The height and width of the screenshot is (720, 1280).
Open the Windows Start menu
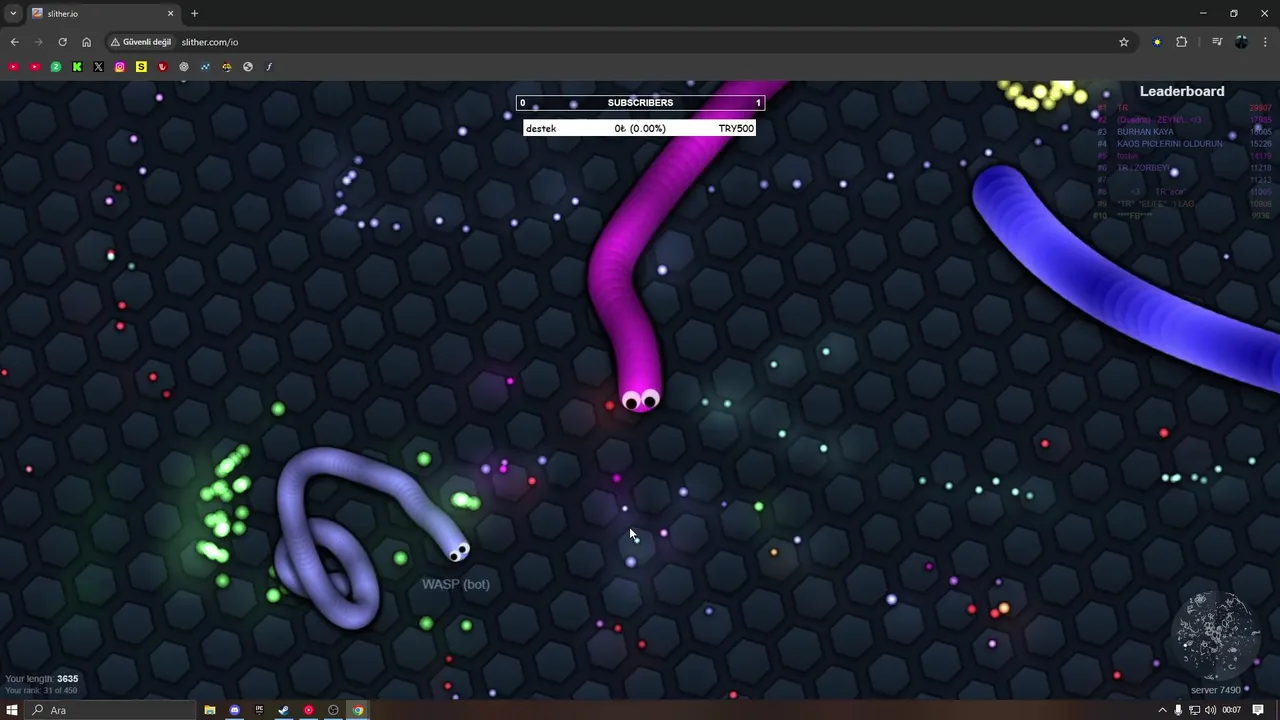point(12,710)
